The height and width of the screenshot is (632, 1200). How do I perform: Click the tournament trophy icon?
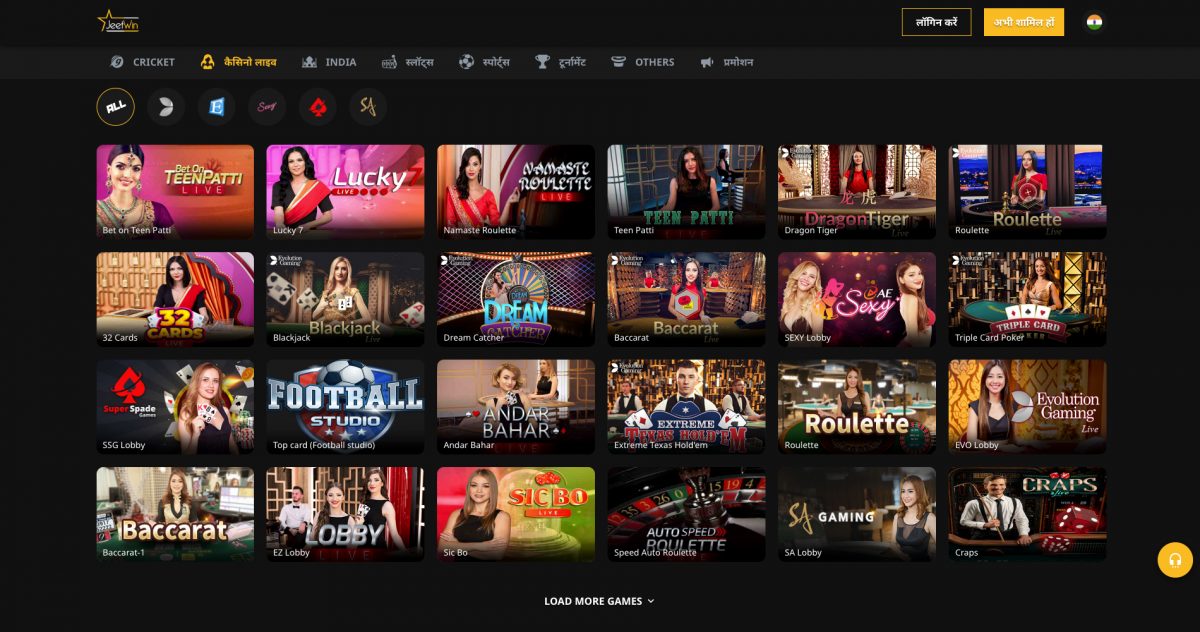[x=542, y=62]
